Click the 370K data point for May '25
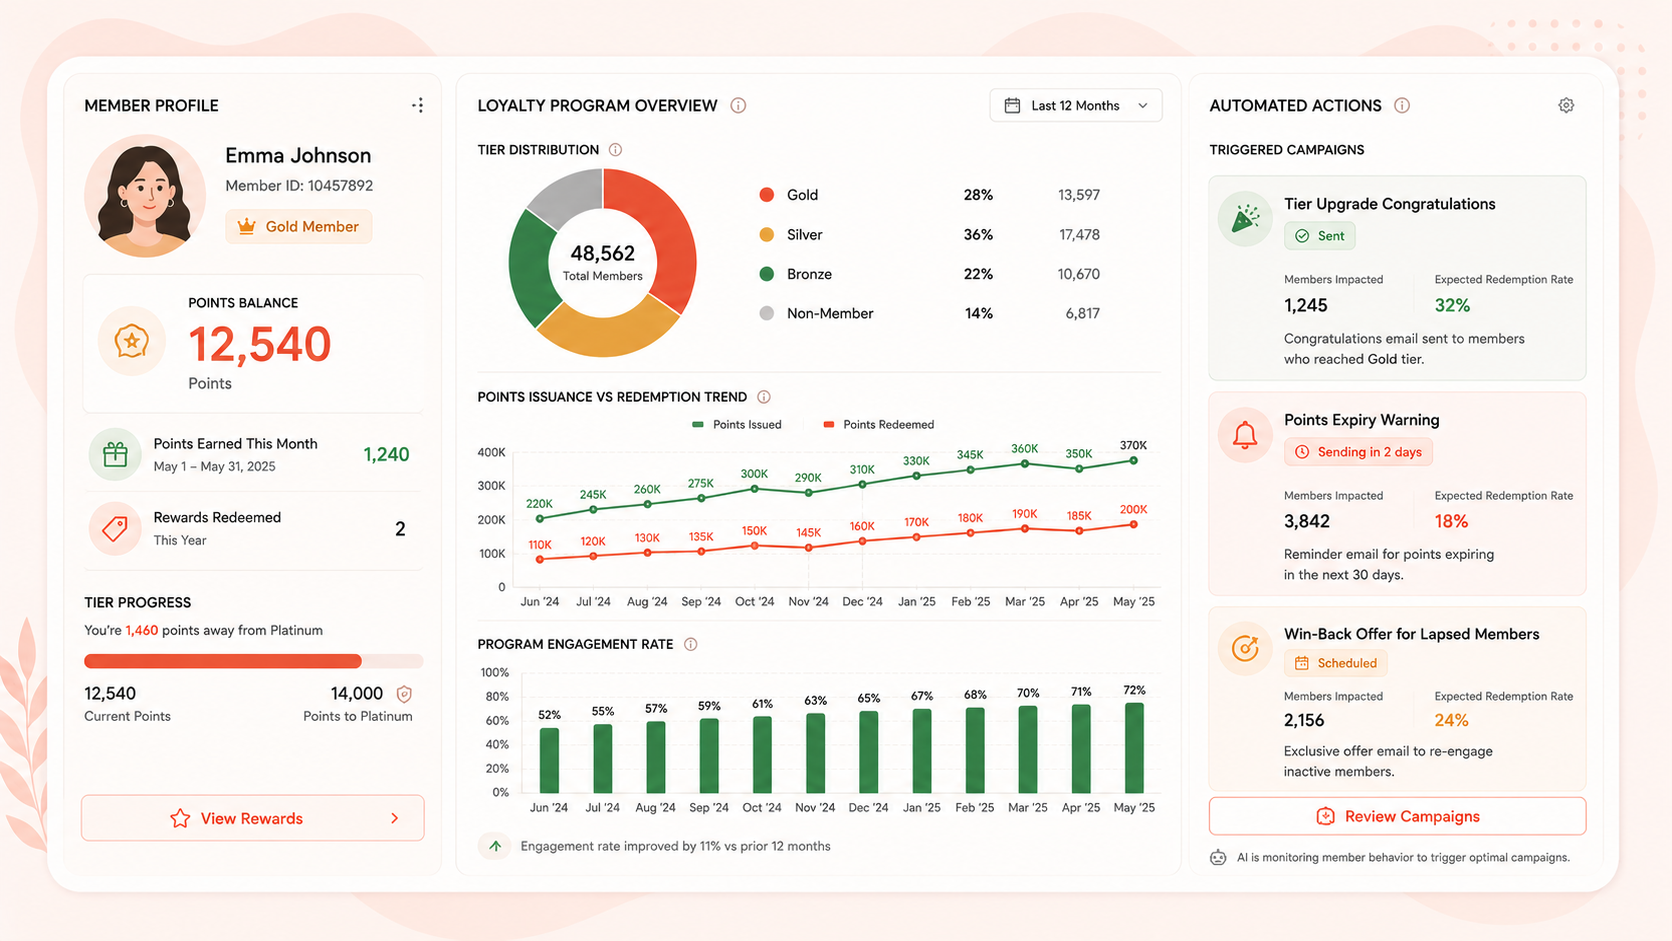The height and width of the screenshot is (941, 1672). coord(1133,461)
